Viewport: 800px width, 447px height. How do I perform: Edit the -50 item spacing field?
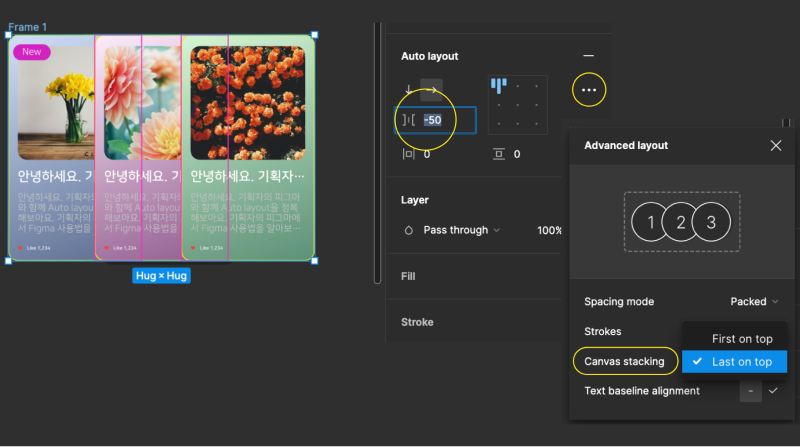click(x=435, y=120)
